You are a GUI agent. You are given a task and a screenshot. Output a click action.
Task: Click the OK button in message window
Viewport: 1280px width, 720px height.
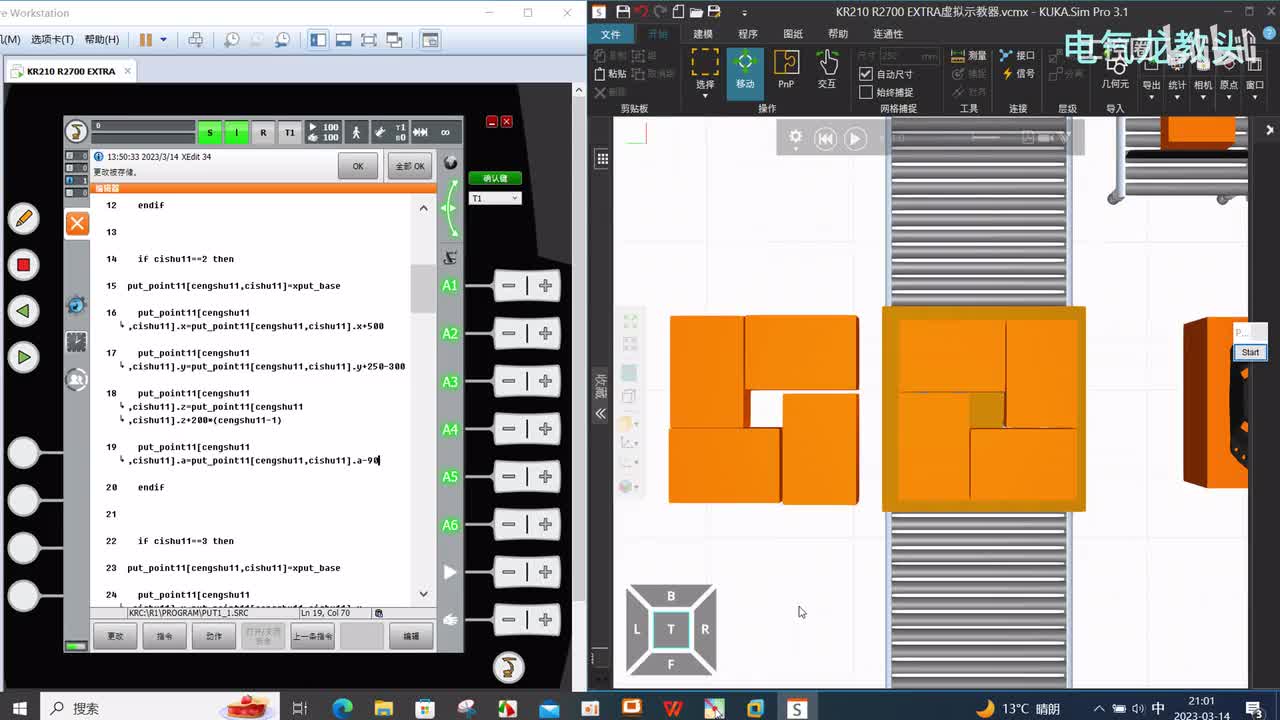tap(358, 166)
